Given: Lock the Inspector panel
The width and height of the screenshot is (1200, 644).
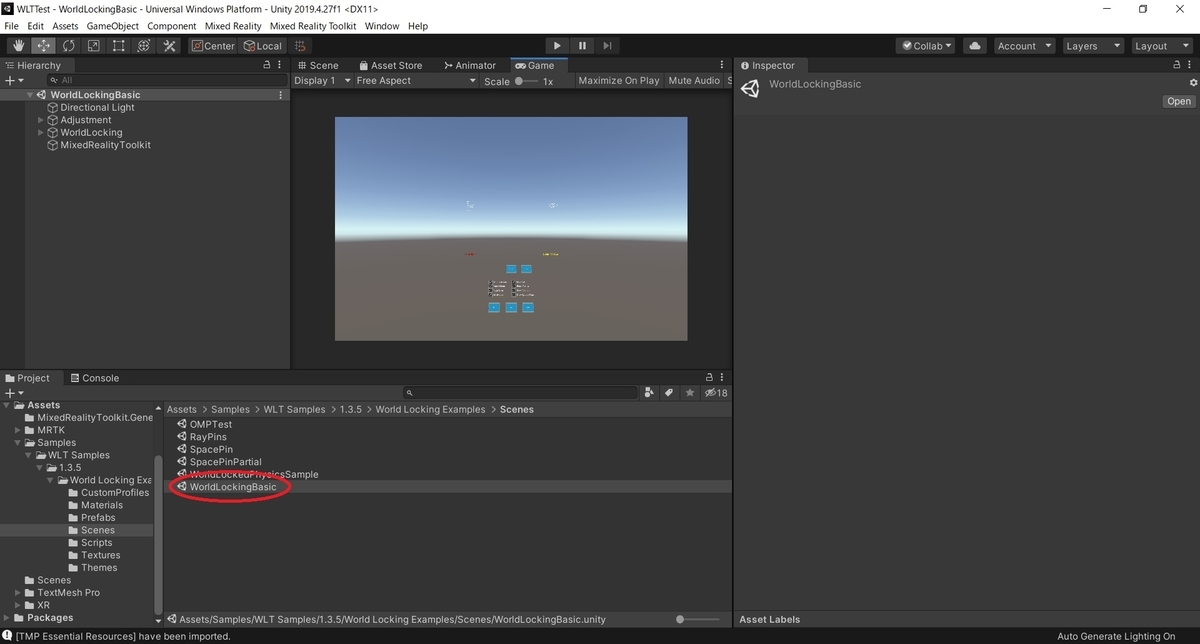Looking at the screenshot, I should [1176, 65].
